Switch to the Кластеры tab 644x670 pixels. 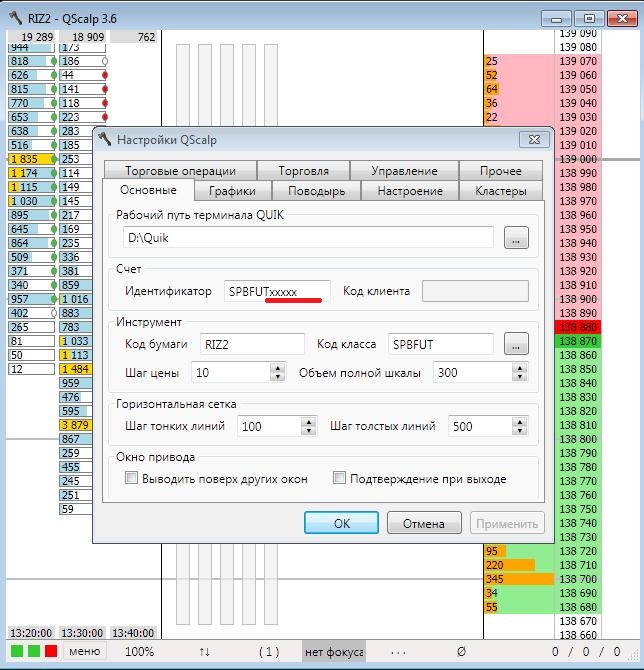(501, 191)
